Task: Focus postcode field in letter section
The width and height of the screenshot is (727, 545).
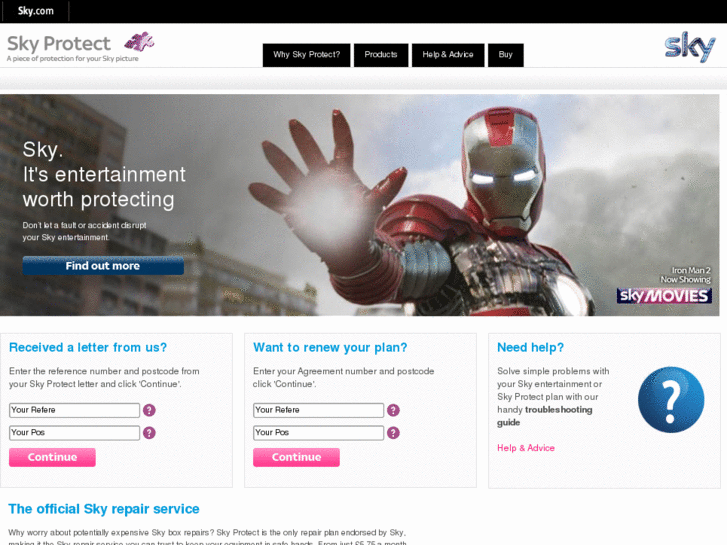Action: coord(74,433)
